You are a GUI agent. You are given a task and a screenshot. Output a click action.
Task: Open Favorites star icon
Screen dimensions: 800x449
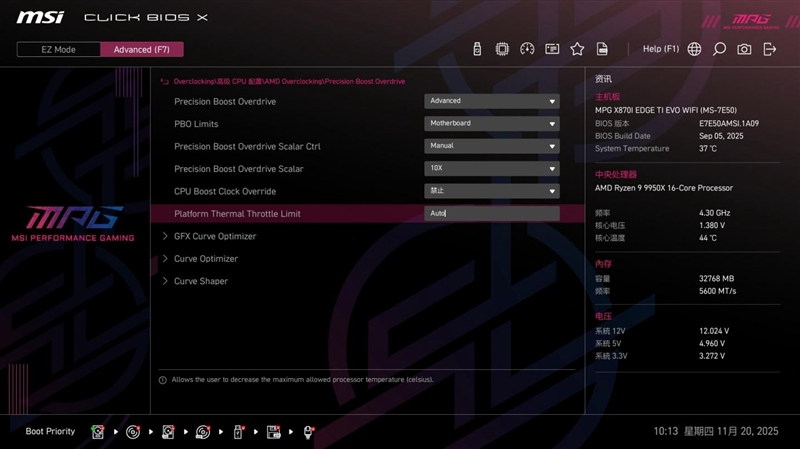click(577, 49)
